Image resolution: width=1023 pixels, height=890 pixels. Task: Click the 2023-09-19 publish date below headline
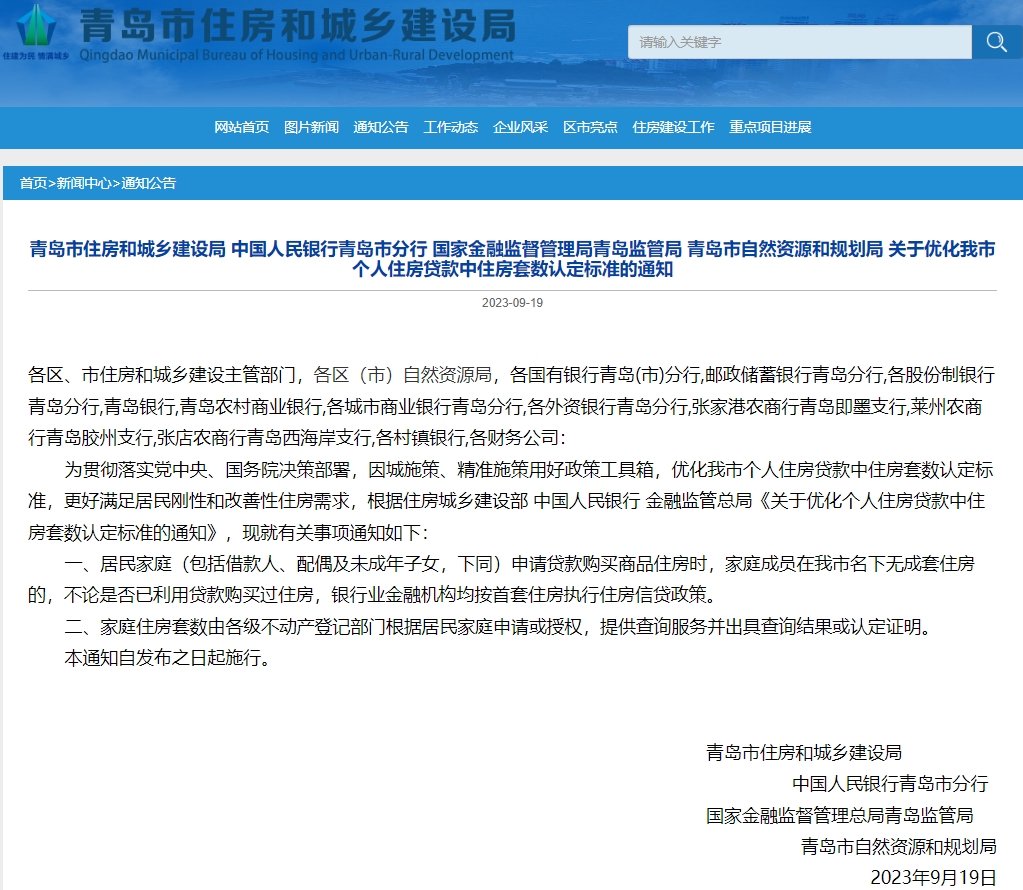512,303
